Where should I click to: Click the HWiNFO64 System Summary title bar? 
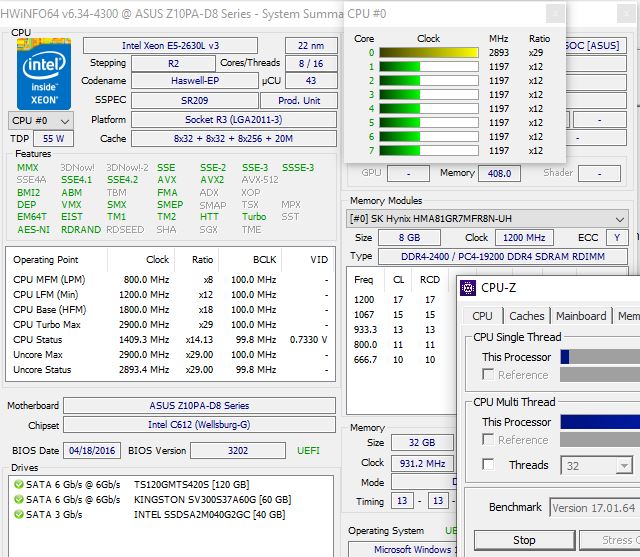[171, 14]
